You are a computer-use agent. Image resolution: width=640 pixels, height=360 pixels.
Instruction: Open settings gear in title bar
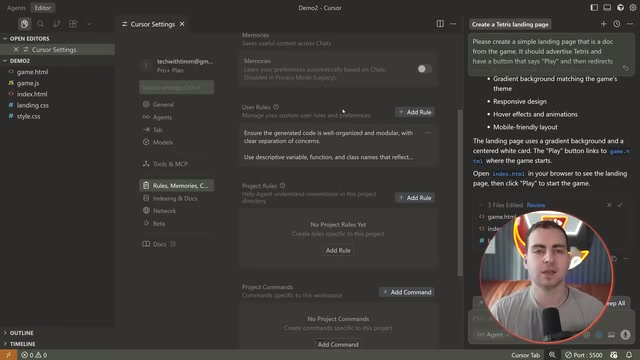click(x=633, y=8)
